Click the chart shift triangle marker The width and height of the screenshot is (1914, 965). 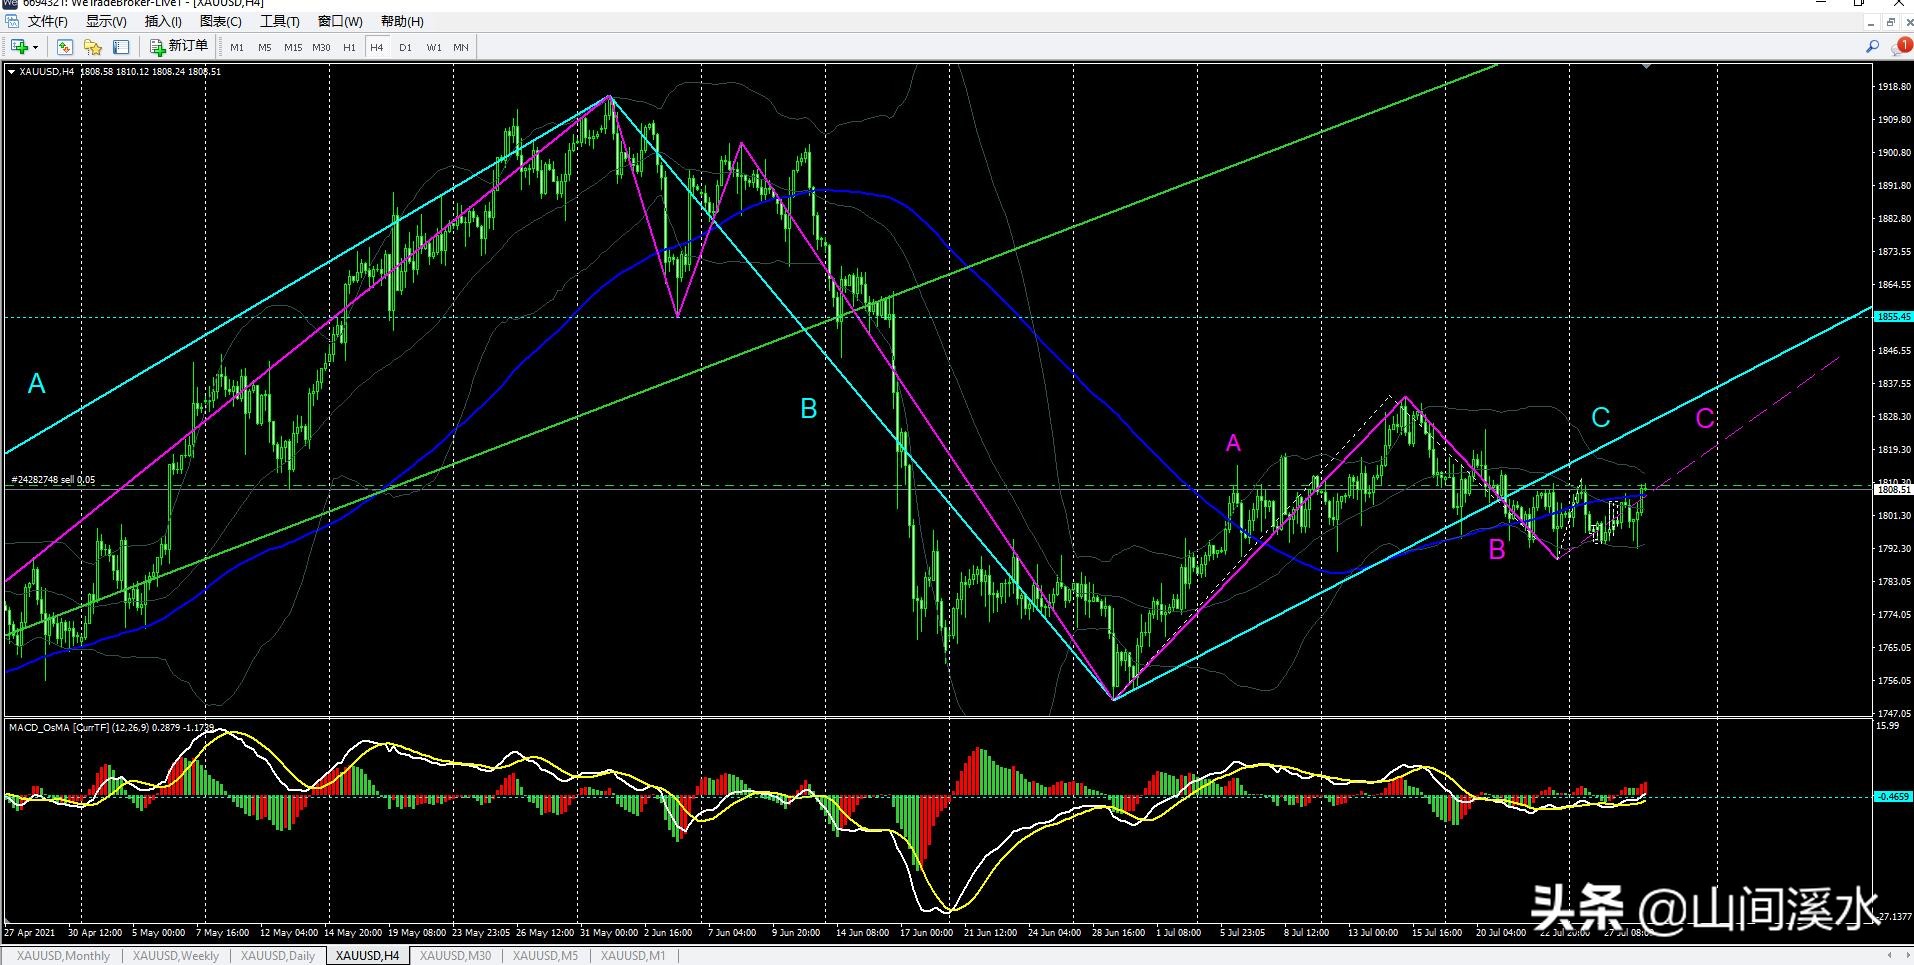[1646, 66]
